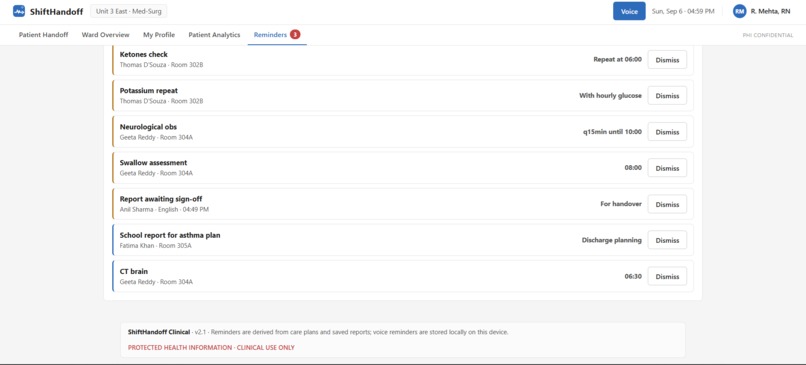
Task: Click the 'For handover' note
Action: click(621, 204)
